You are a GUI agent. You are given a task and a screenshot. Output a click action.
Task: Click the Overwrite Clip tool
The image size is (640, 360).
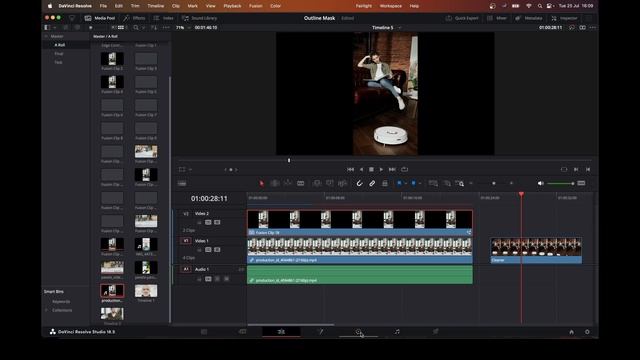coord(330,184)
